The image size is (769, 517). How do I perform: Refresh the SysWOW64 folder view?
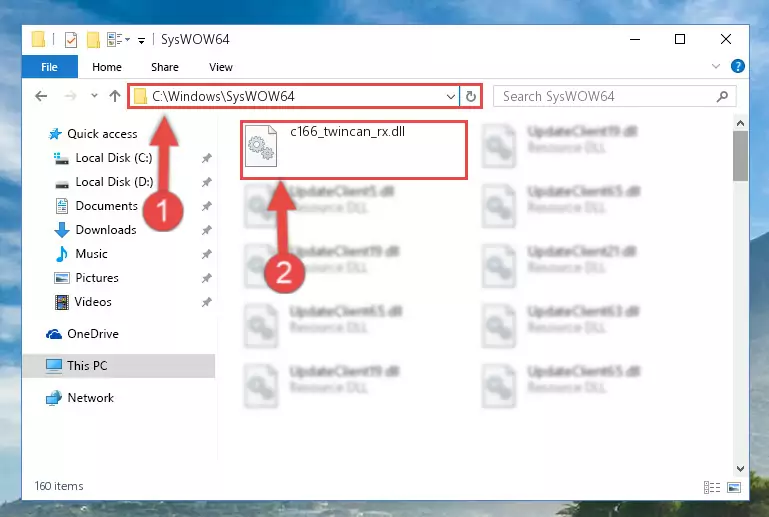click(470, 97)
